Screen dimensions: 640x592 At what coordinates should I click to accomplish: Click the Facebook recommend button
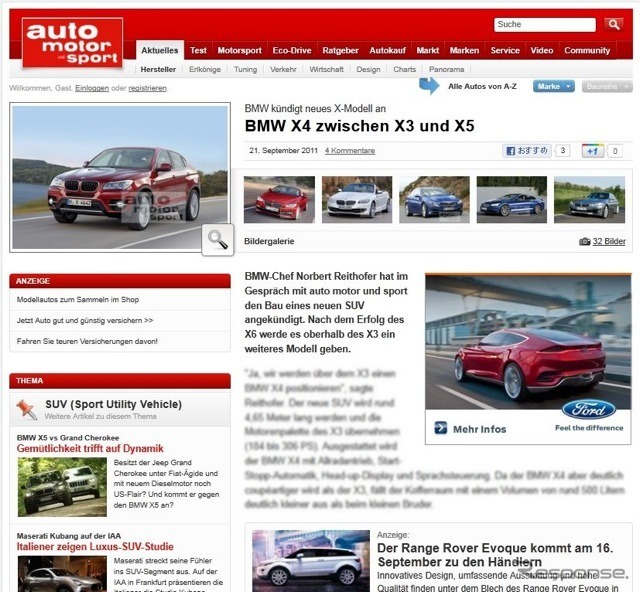coord(527,151)
